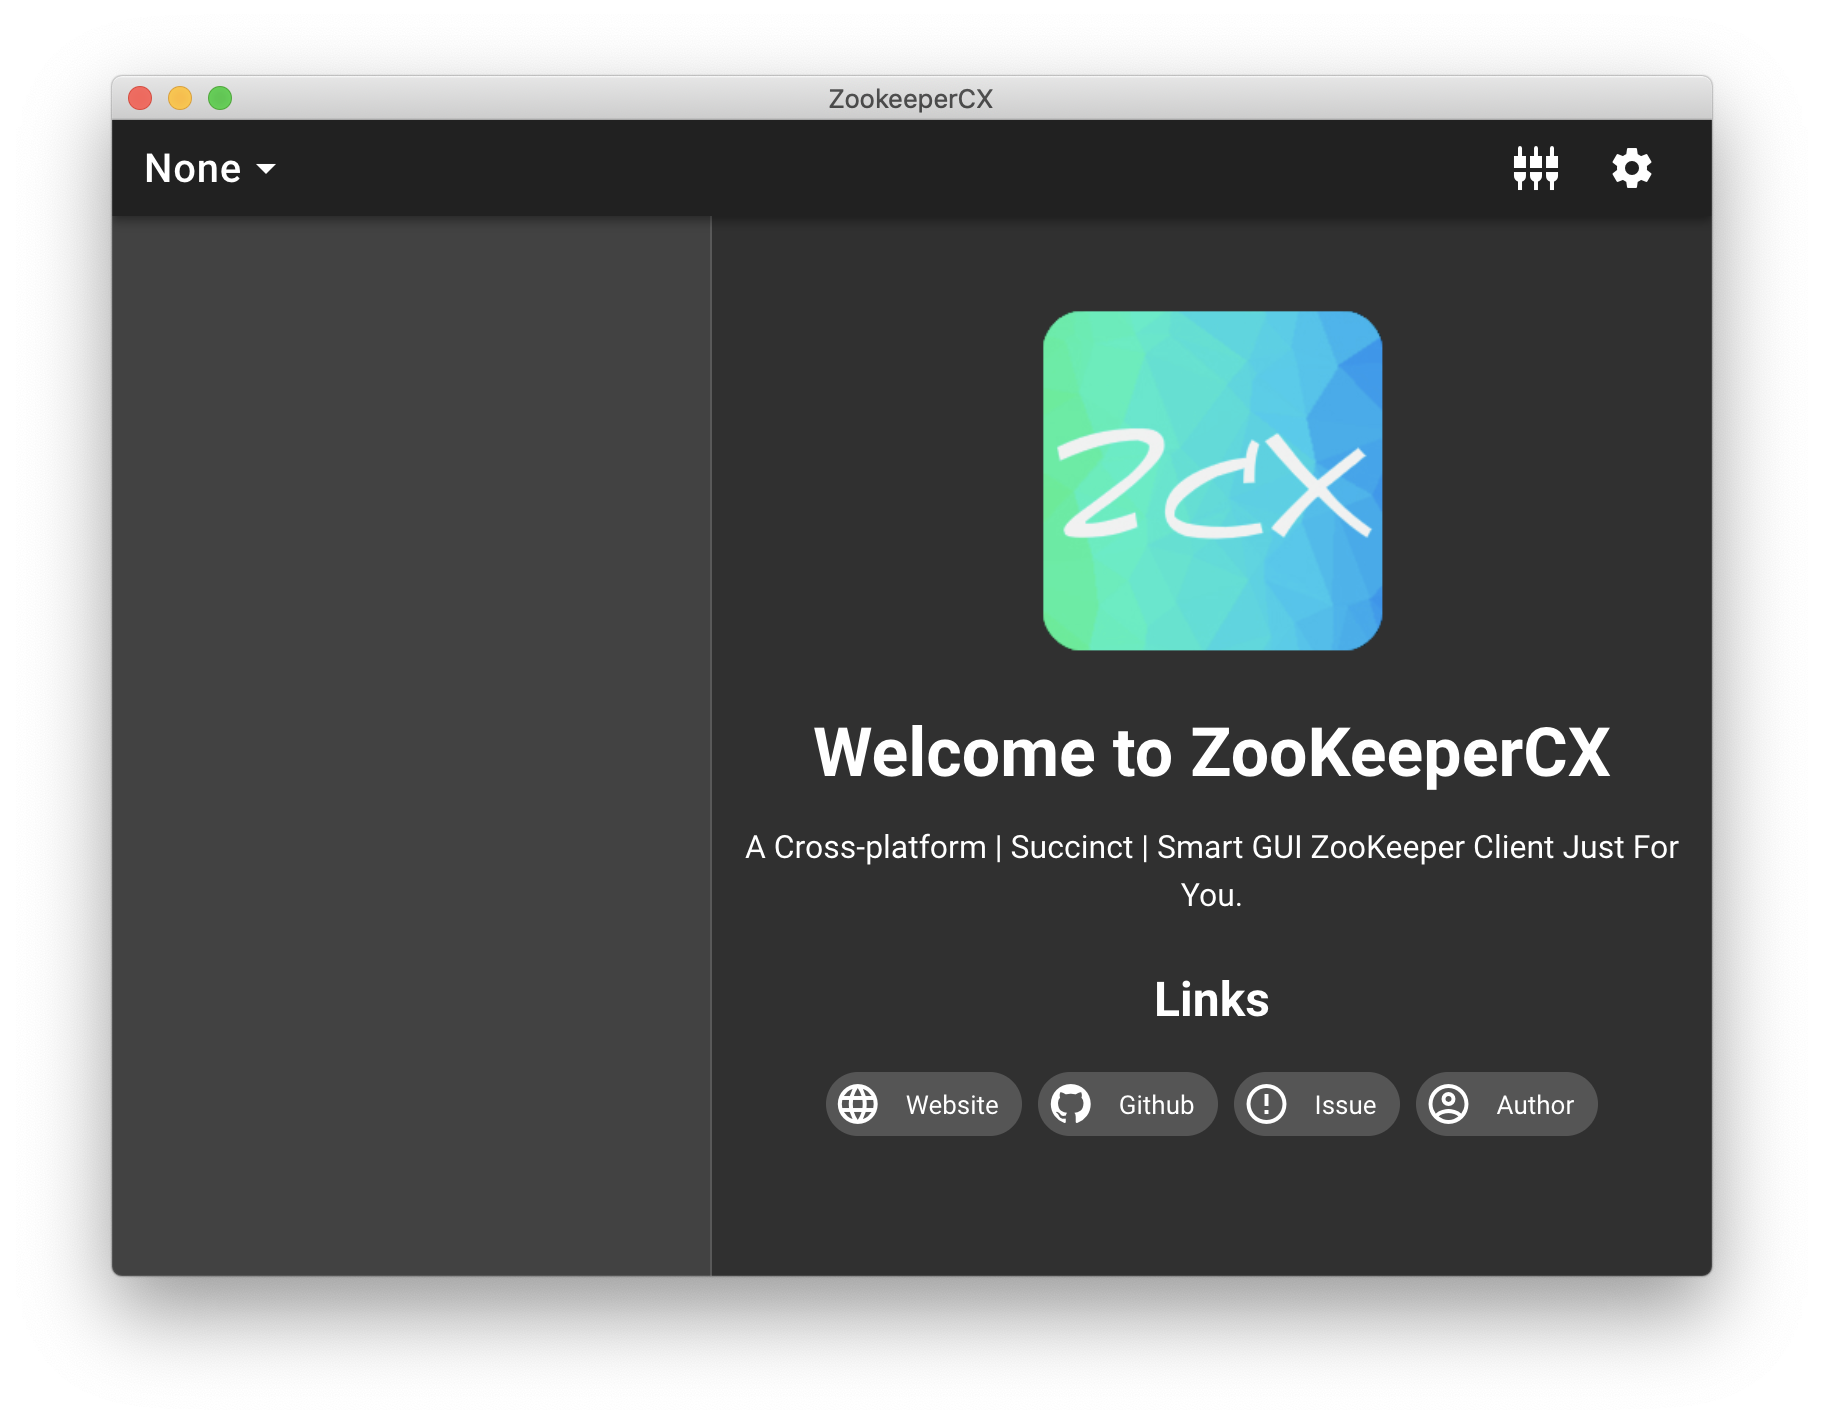Click the ZCX application logo
1824x1424 pixels.
[1212, 481]
